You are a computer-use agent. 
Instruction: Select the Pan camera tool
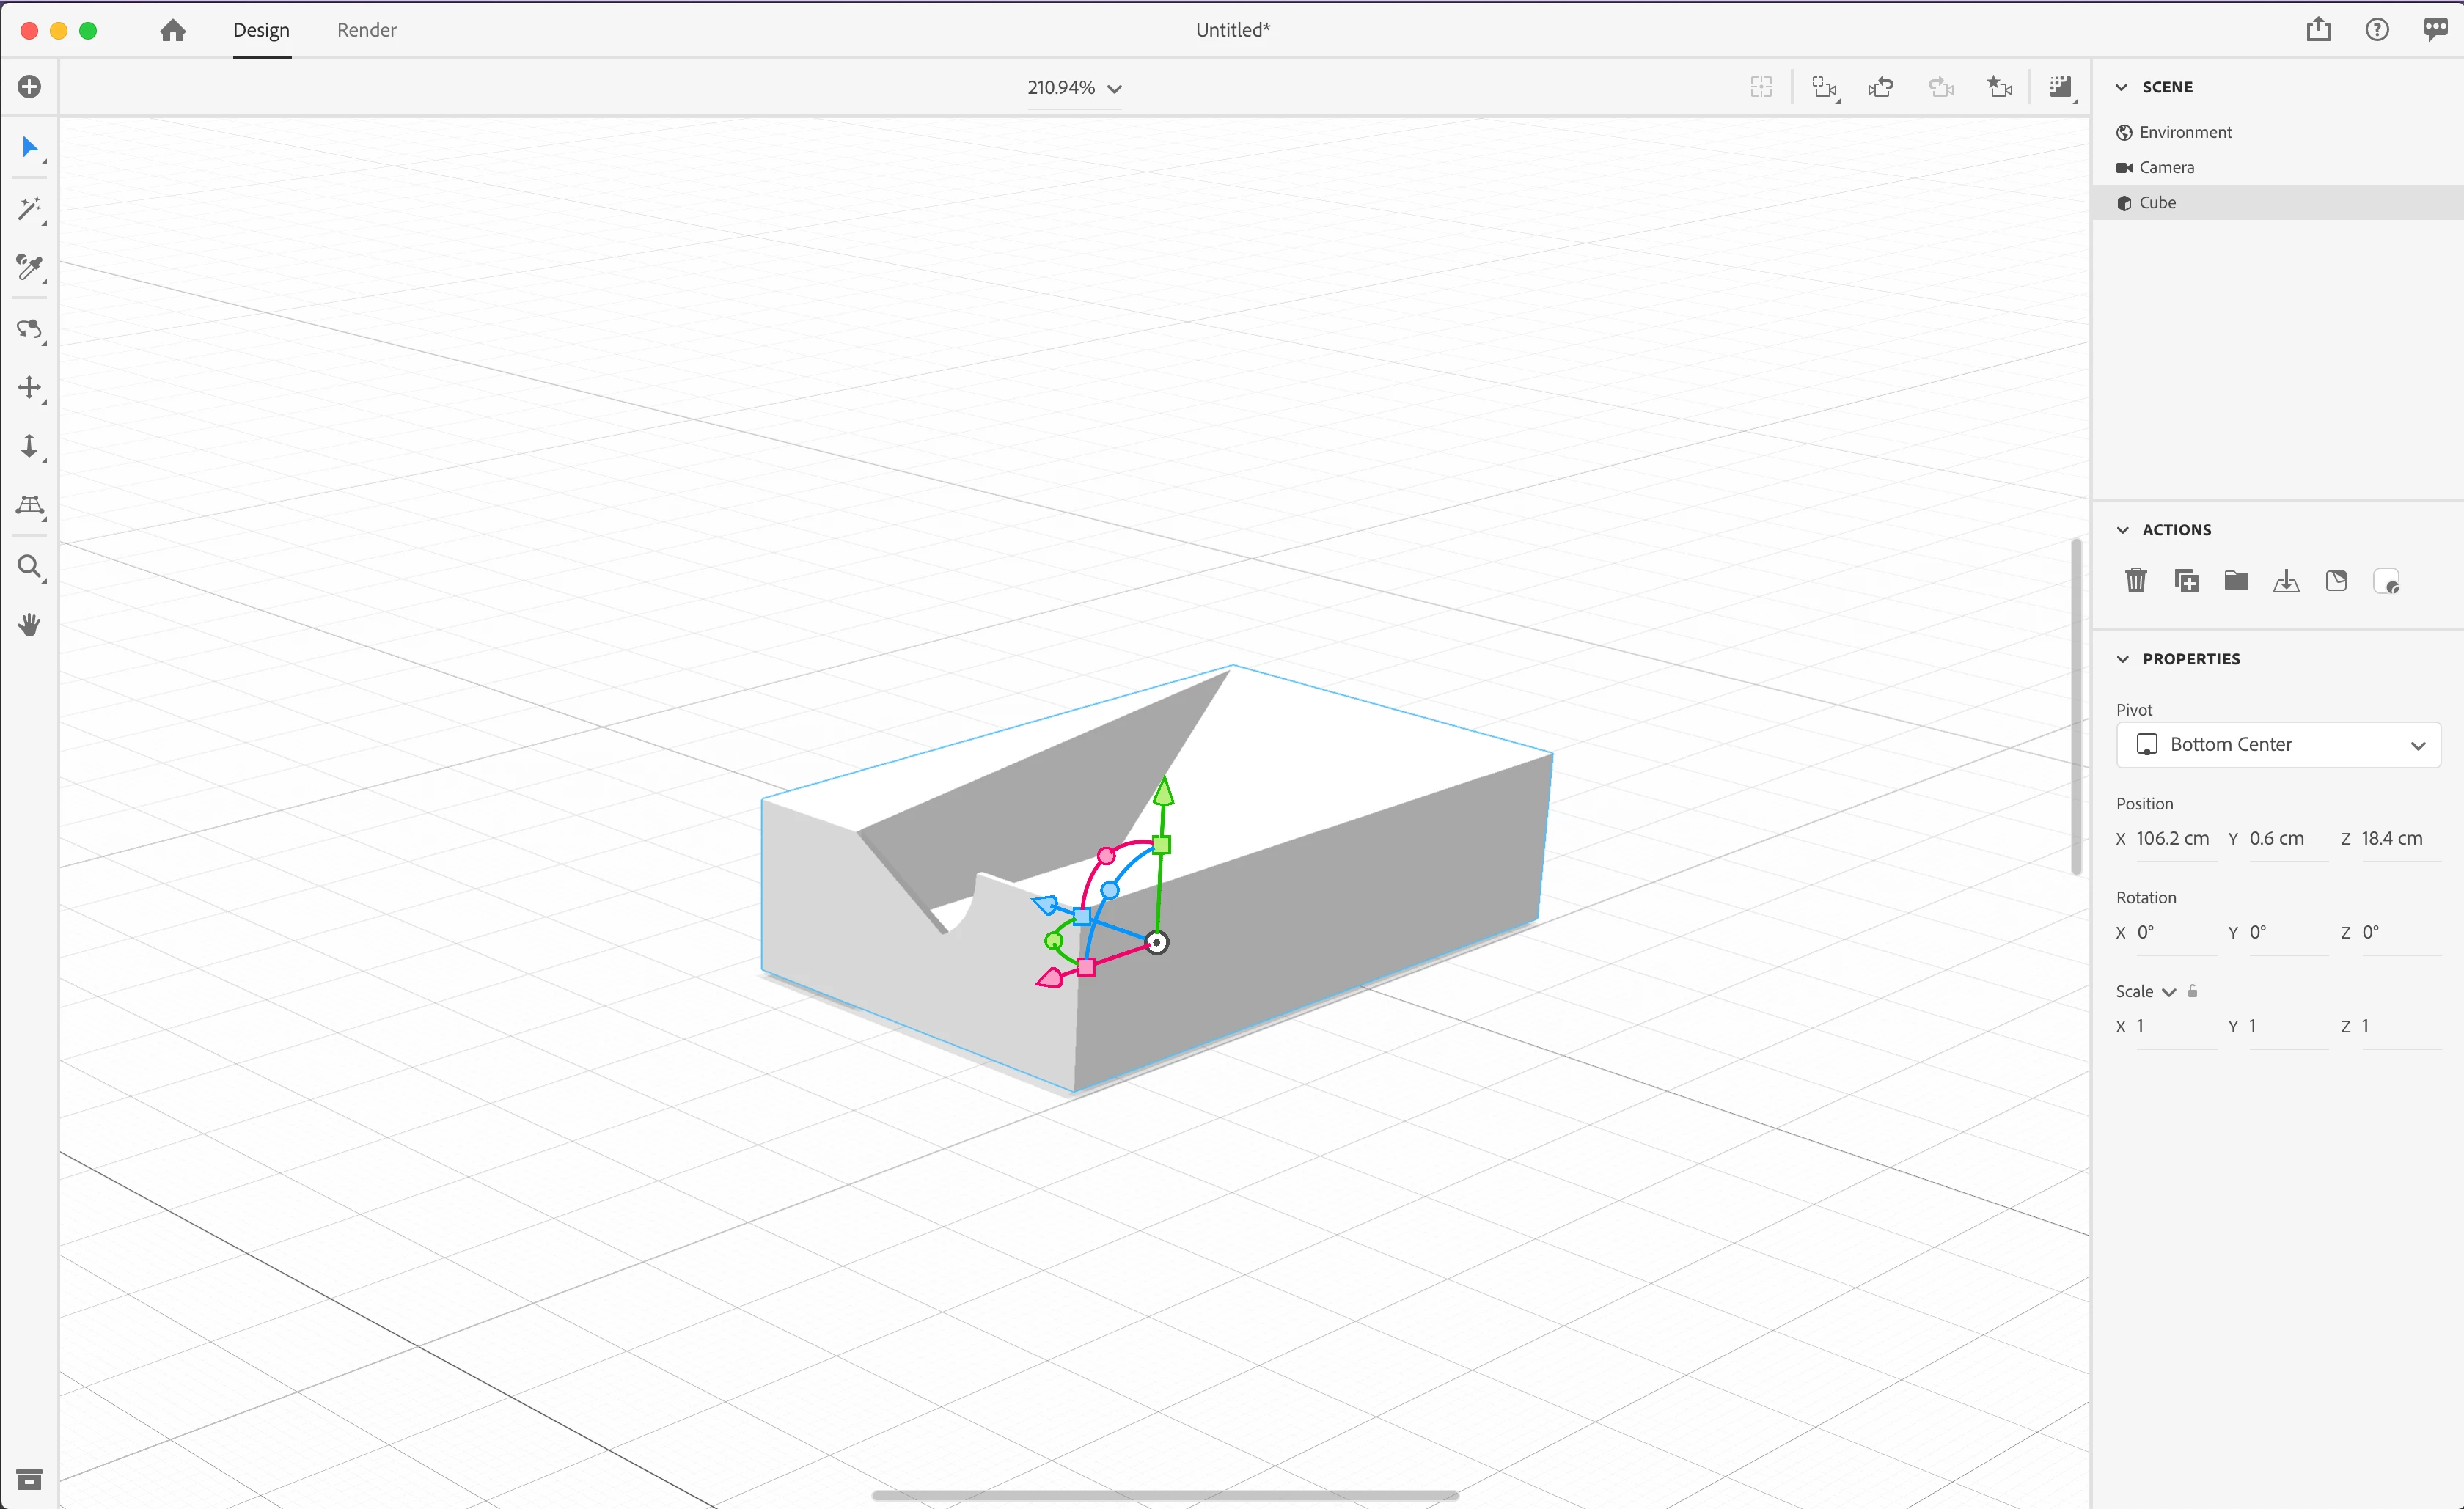(29, 388)
